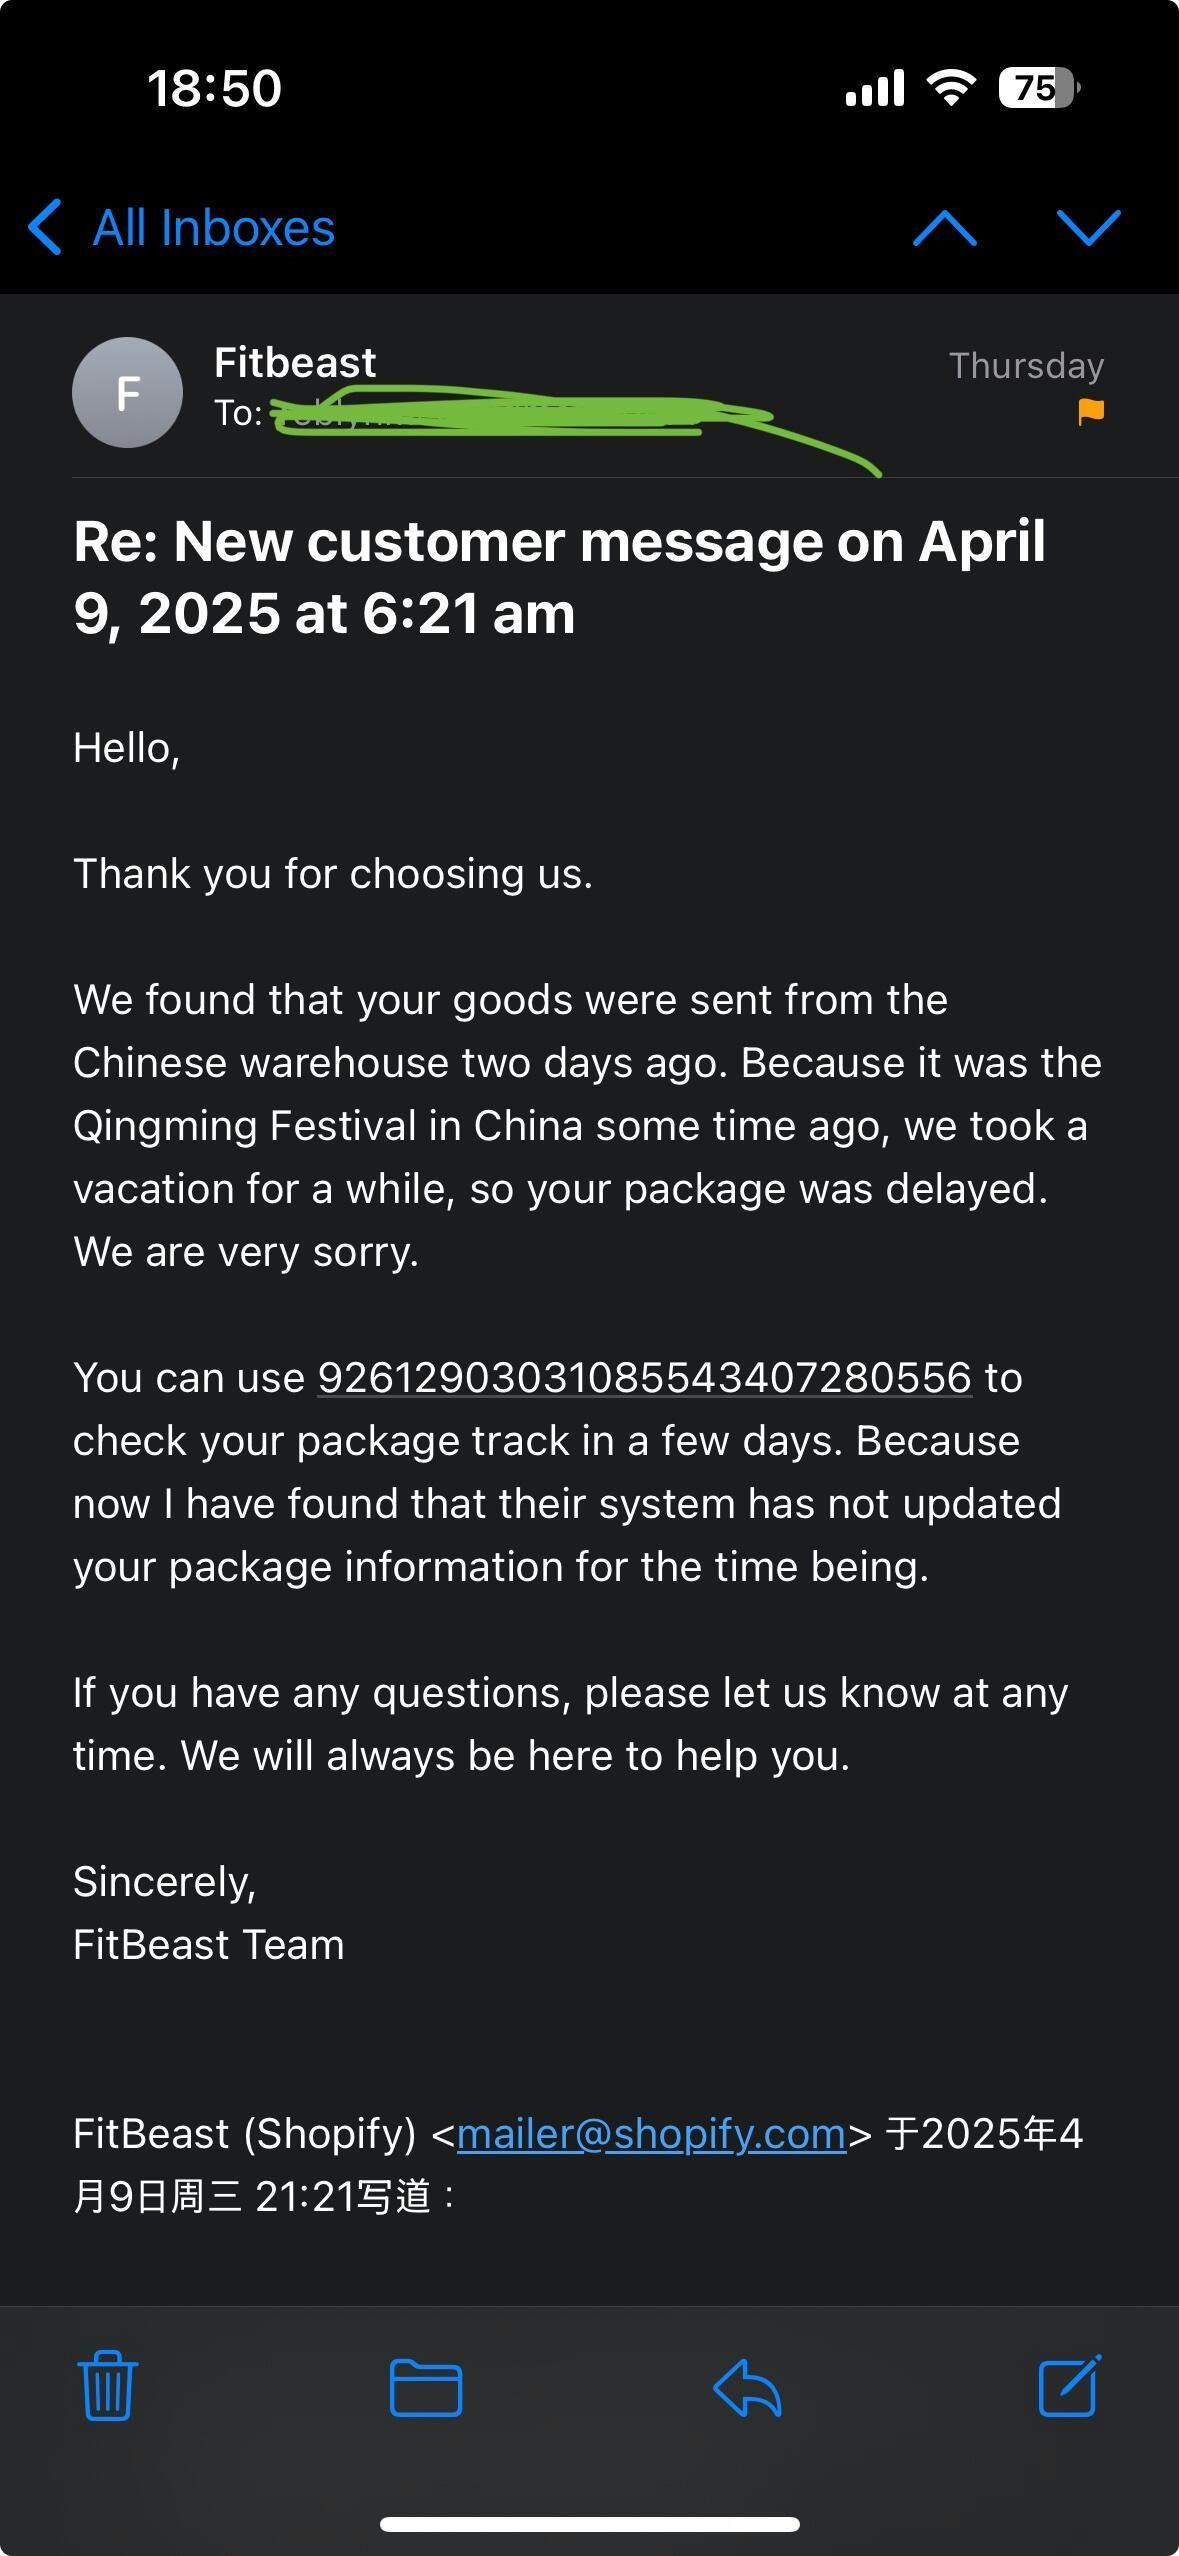This screenshot has width=1179, height=2556.
Task: Tap the battery indicator in status bar
Action: click(x=1038, y=88)
